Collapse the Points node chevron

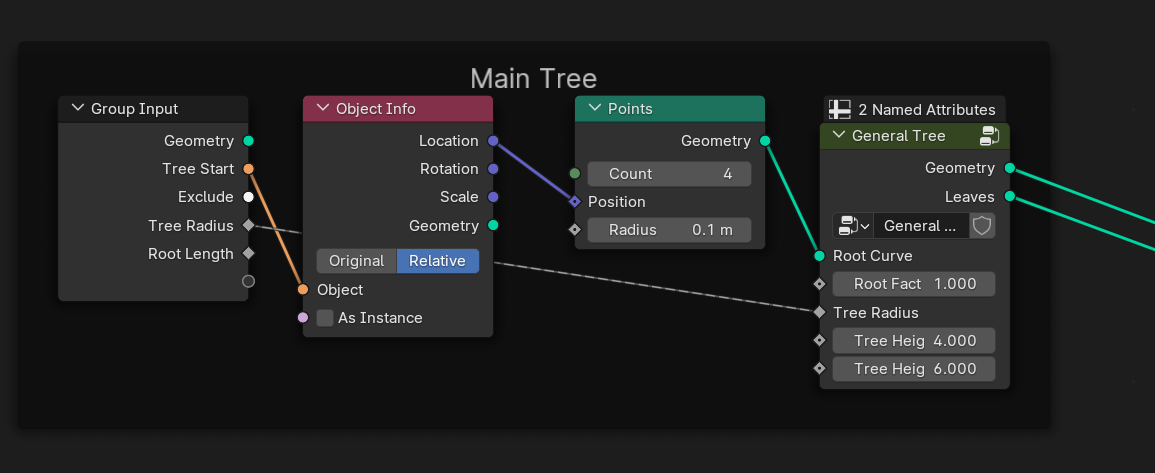(x=594, y=108)
